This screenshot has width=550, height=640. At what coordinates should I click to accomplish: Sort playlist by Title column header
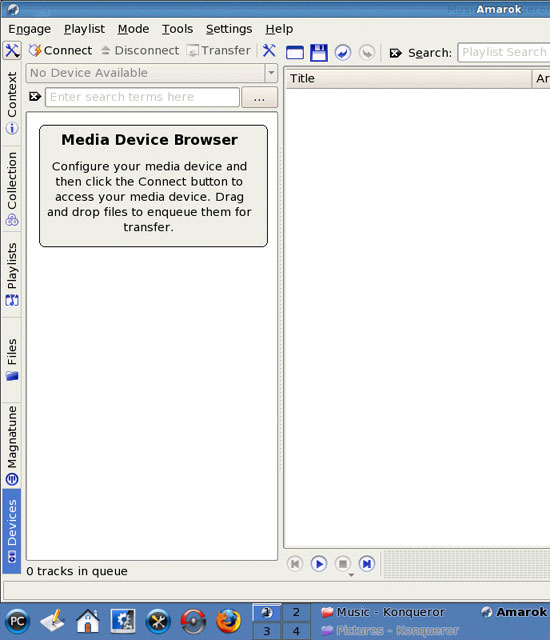tap(408, 78)
